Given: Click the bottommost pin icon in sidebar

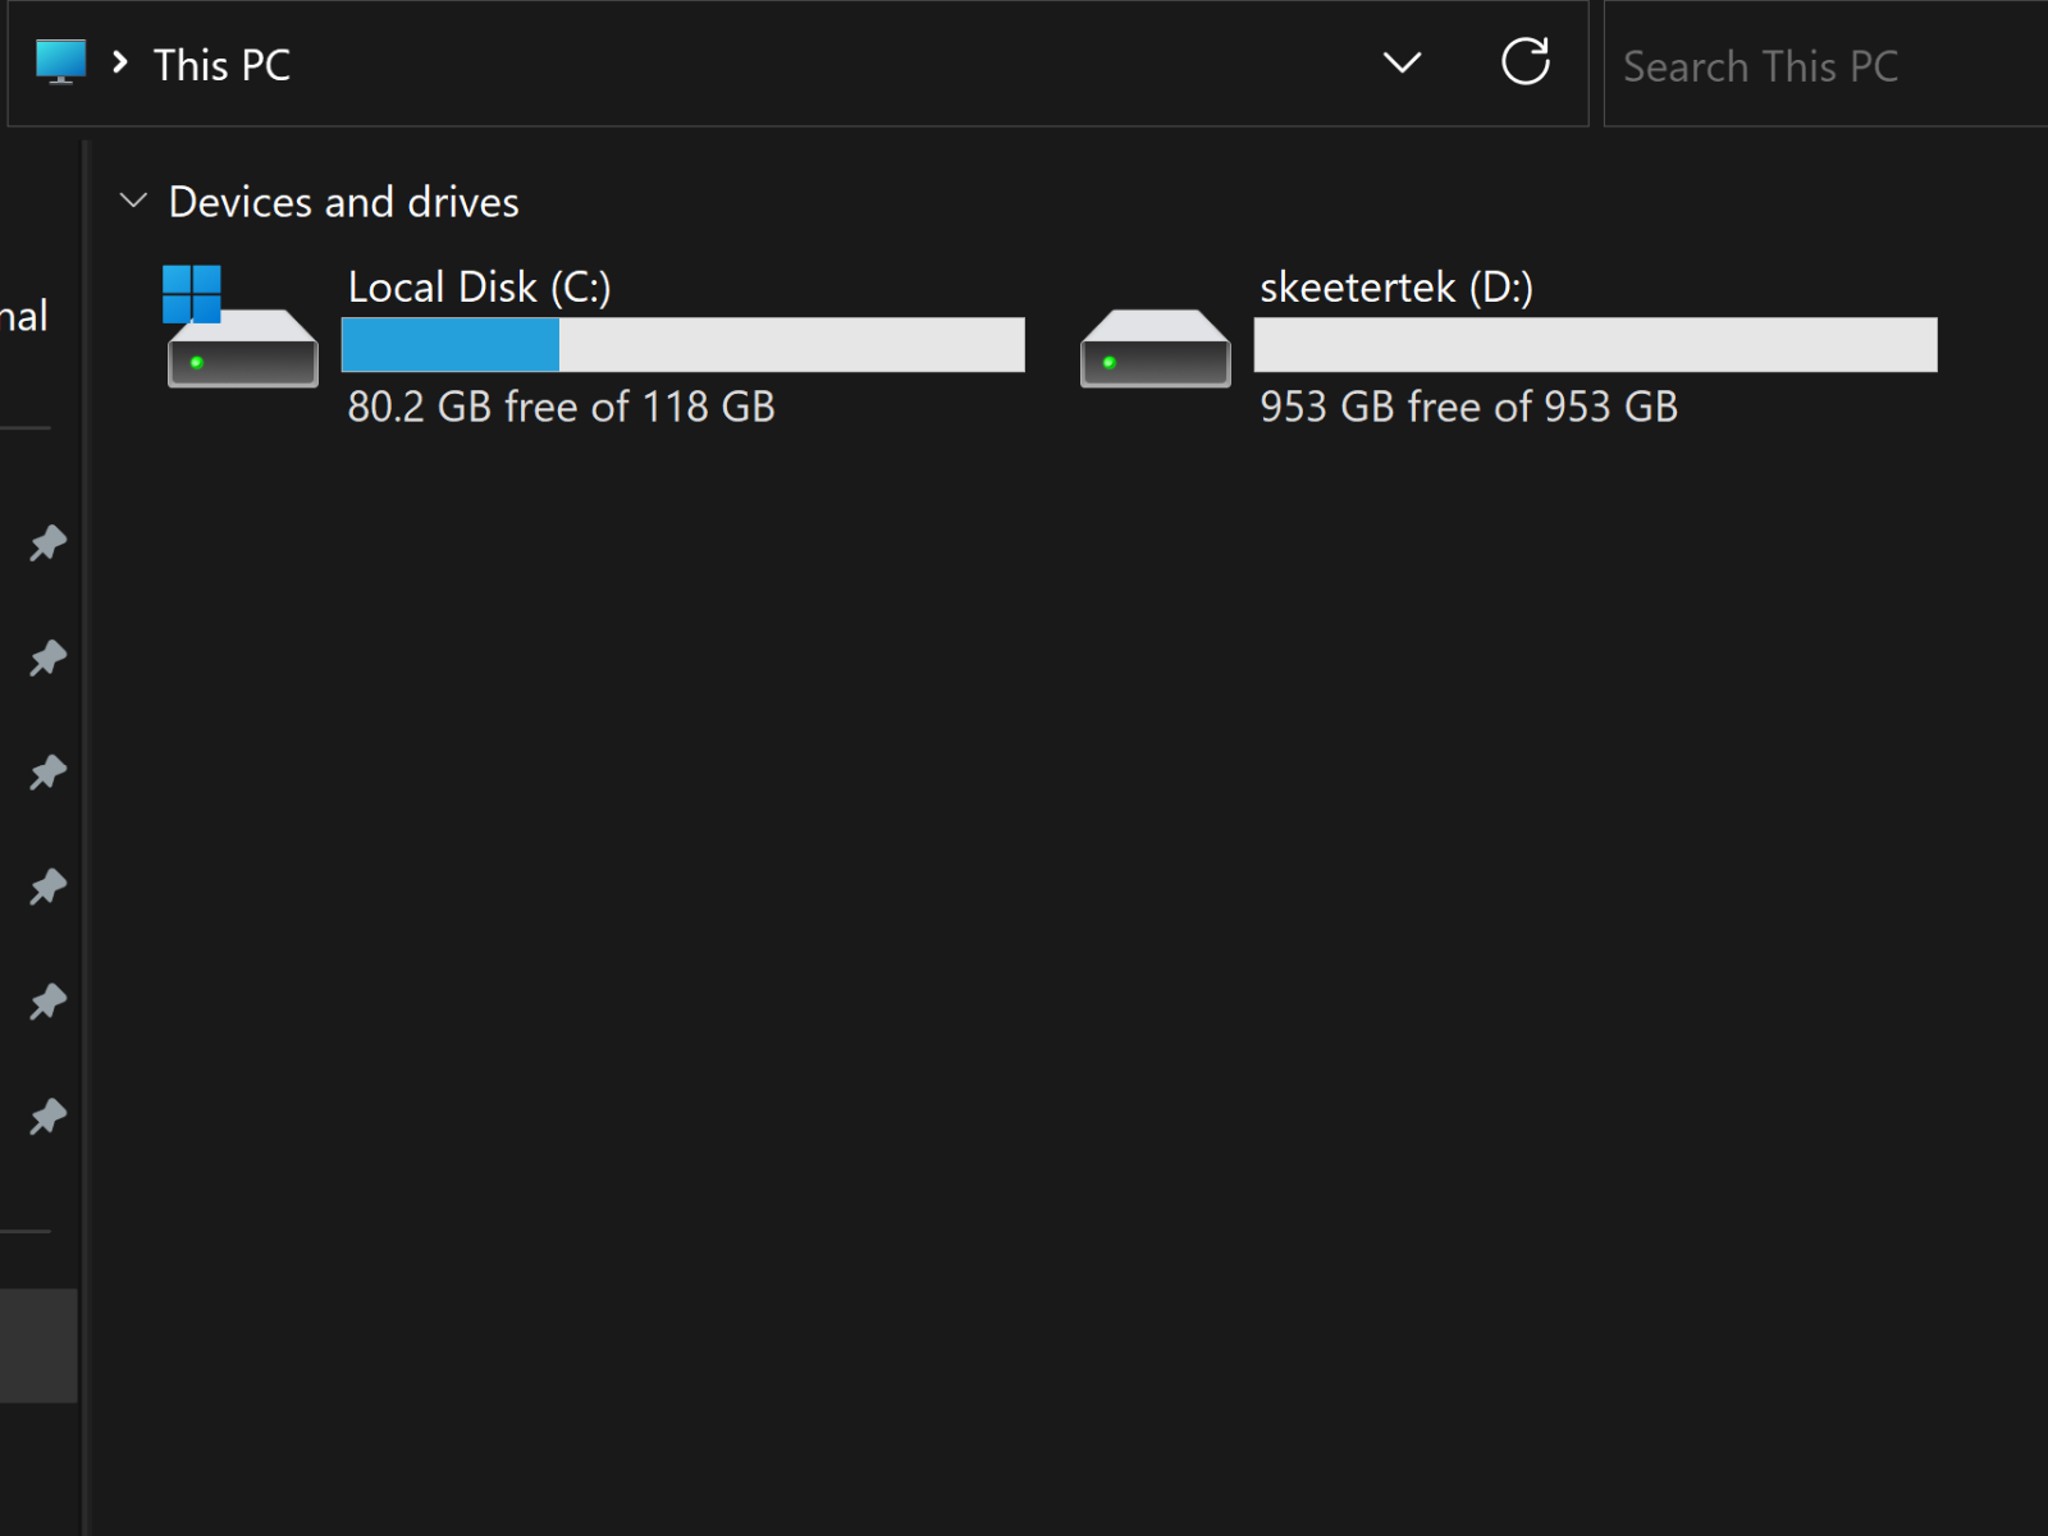Looking at the screenshot, I should (48, 1116).
